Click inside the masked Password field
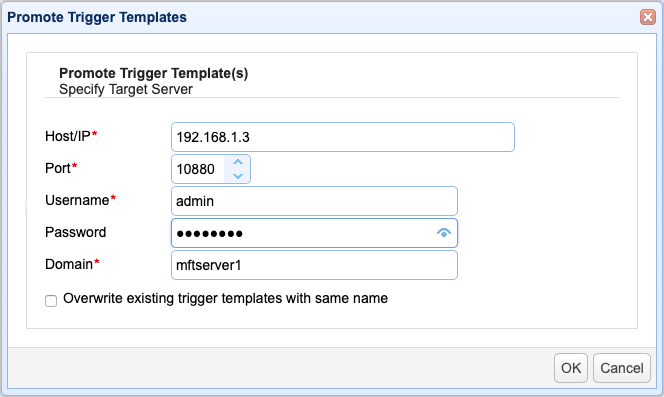Viewport: 664px width, 397px height. [x=303, y=233]
